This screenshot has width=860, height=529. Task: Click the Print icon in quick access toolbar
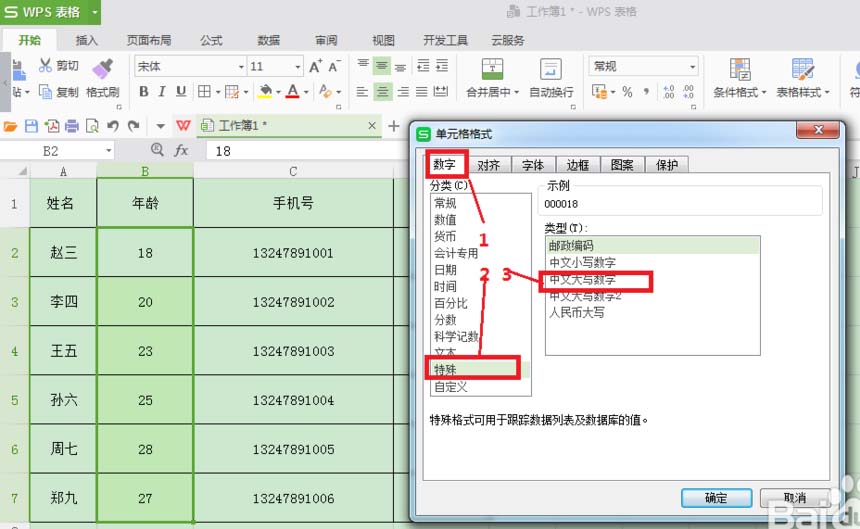click(x=71, y=126)
